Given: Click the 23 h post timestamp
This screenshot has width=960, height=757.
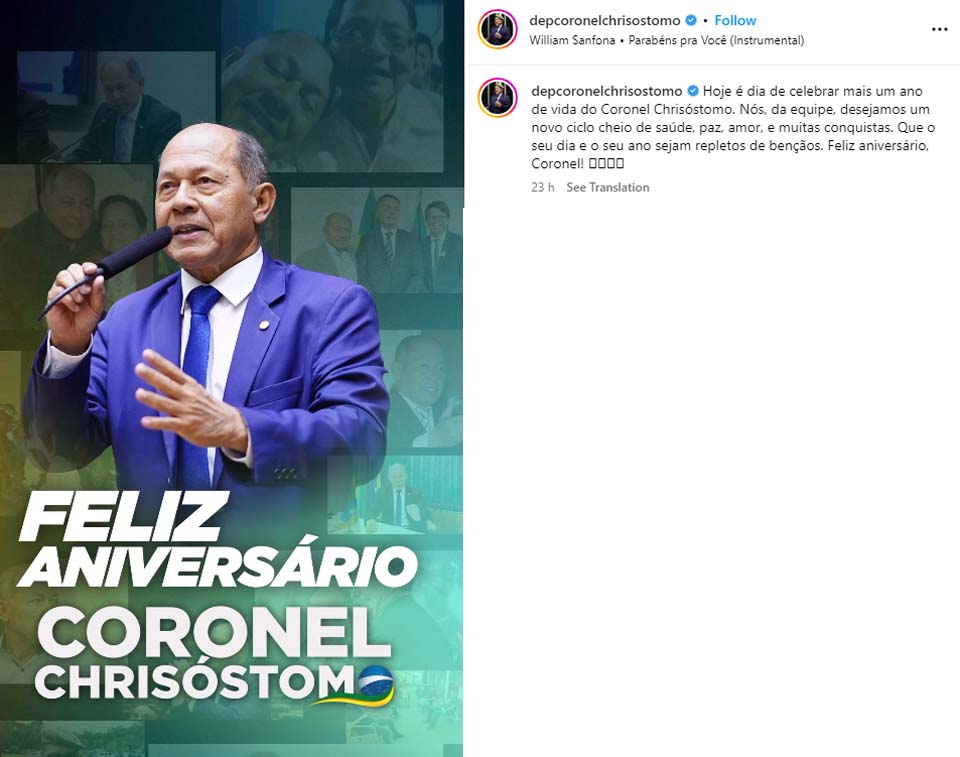Looking at the screenshot, I should click(x=542, y=187).
